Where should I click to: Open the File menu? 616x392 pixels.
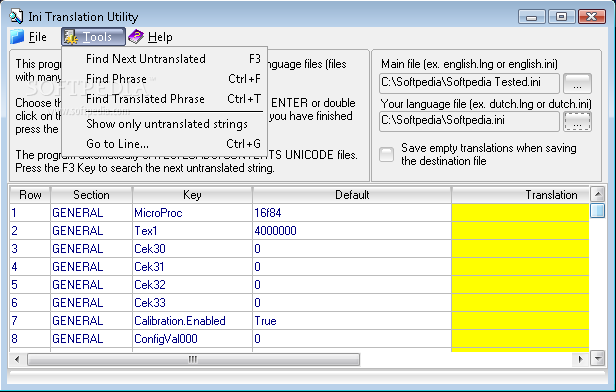[38, 37]
